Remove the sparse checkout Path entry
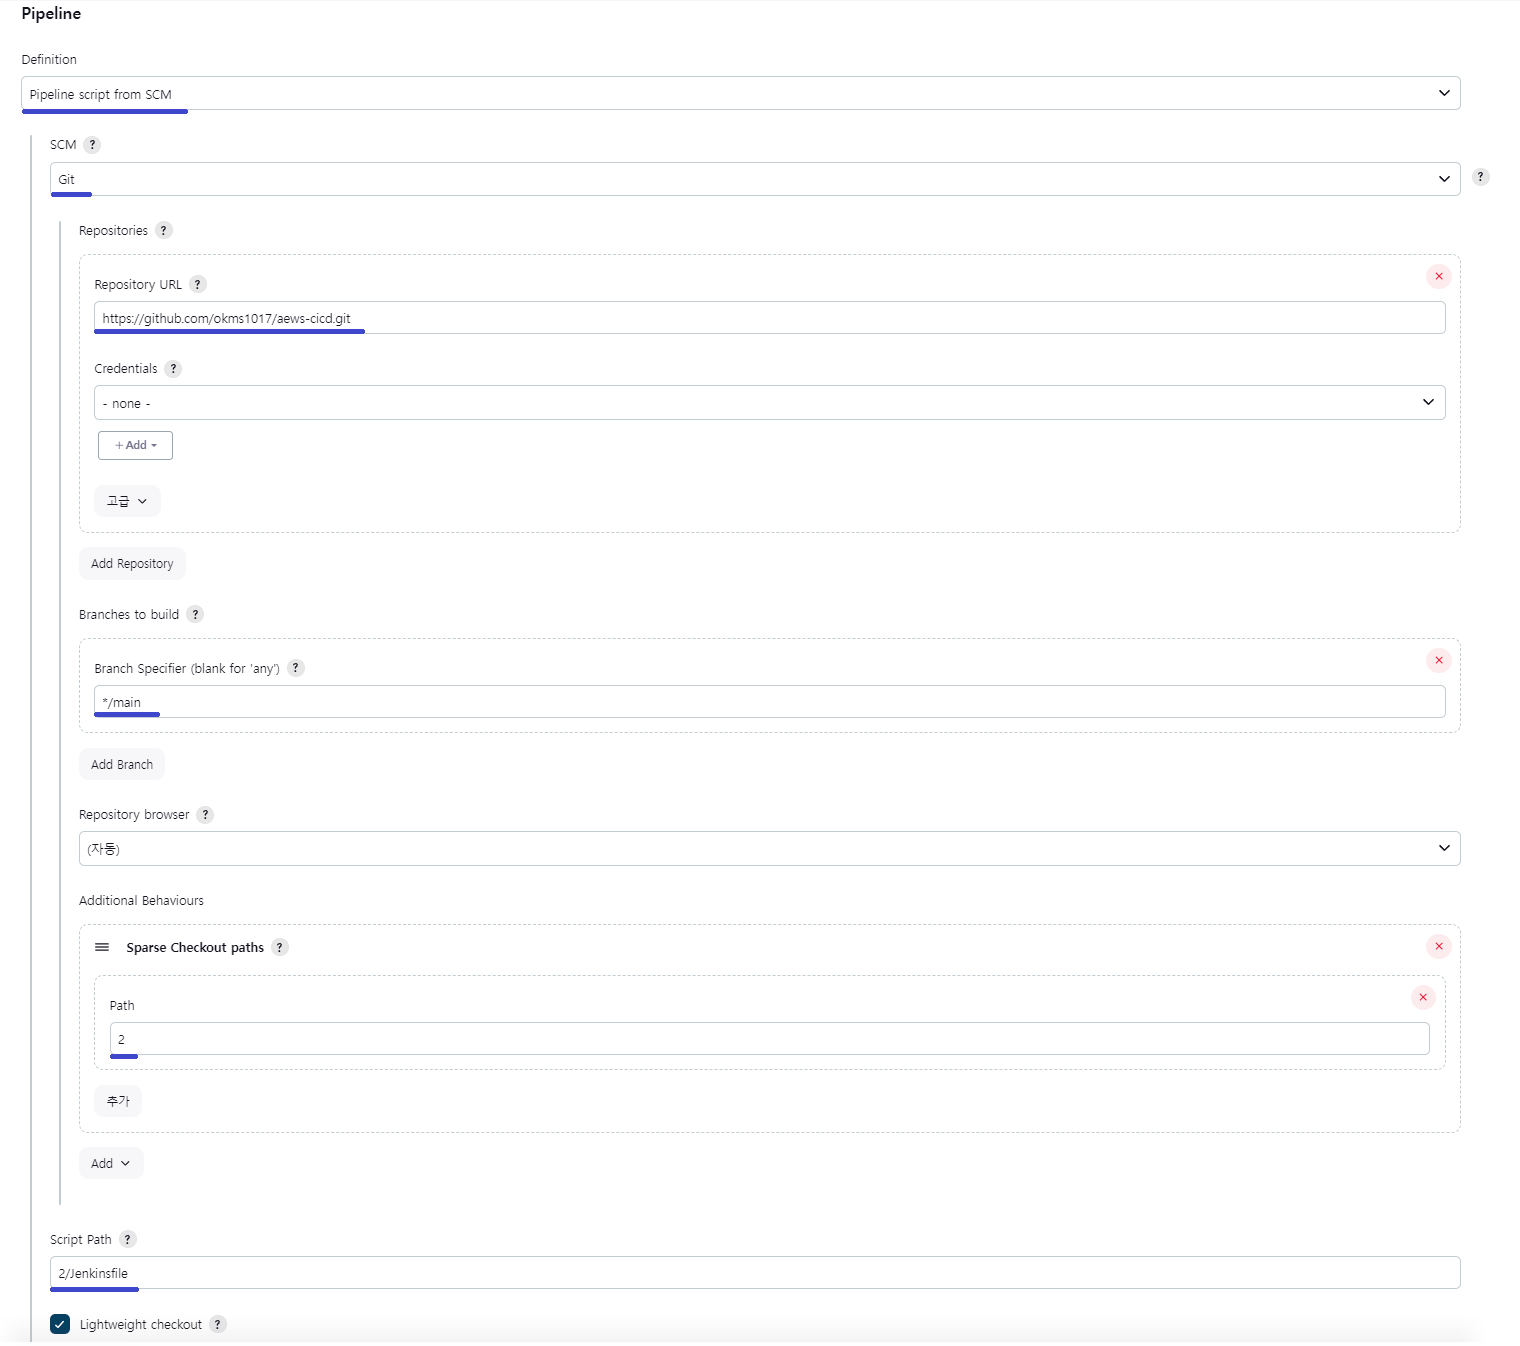This screenshot has height=1346, width=1520. pos(1423,998)
